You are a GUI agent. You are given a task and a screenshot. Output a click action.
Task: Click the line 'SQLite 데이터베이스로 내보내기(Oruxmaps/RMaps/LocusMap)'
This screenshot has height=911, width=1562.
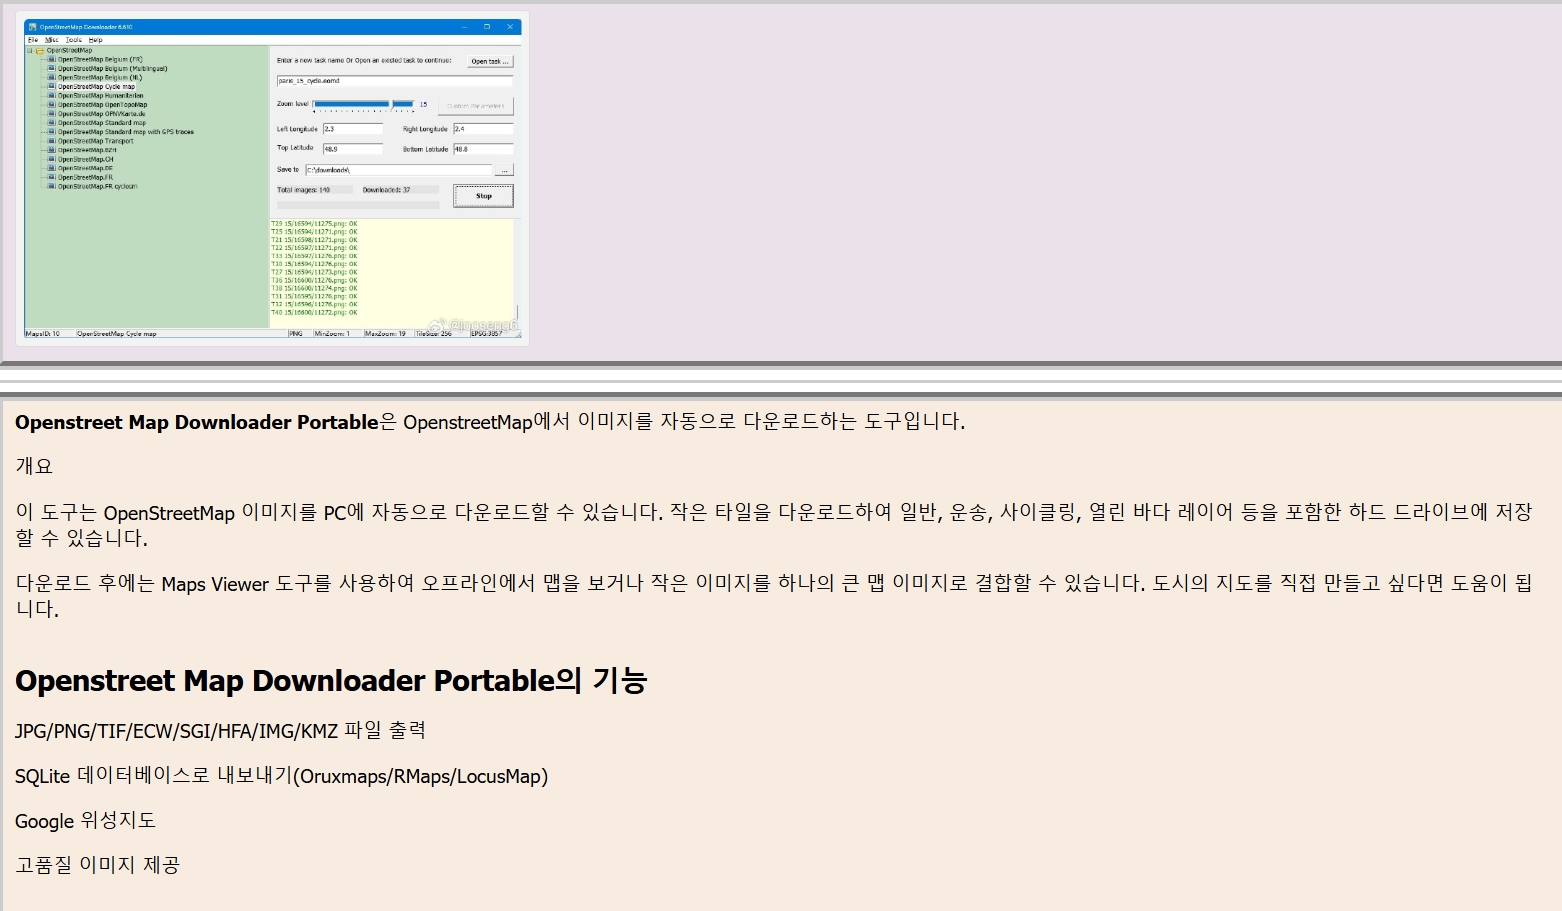[281, 776]
